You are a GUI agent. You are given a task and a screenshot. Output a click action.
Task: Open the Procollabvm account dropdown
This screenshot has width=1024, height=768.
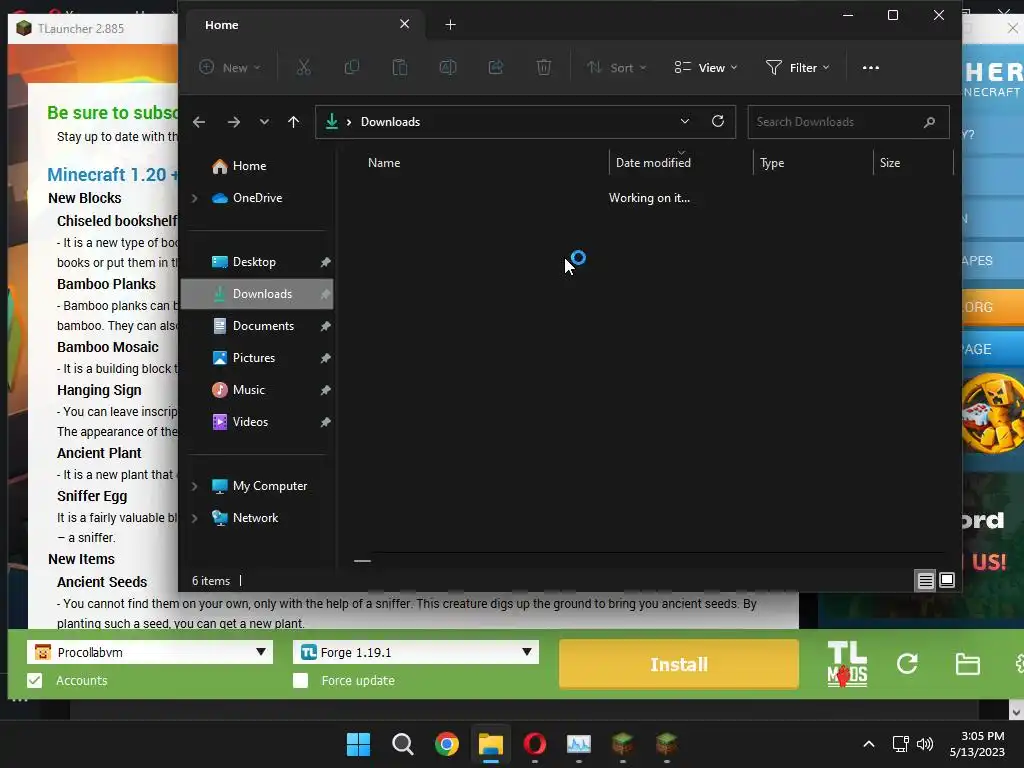(x=150, y=652)
